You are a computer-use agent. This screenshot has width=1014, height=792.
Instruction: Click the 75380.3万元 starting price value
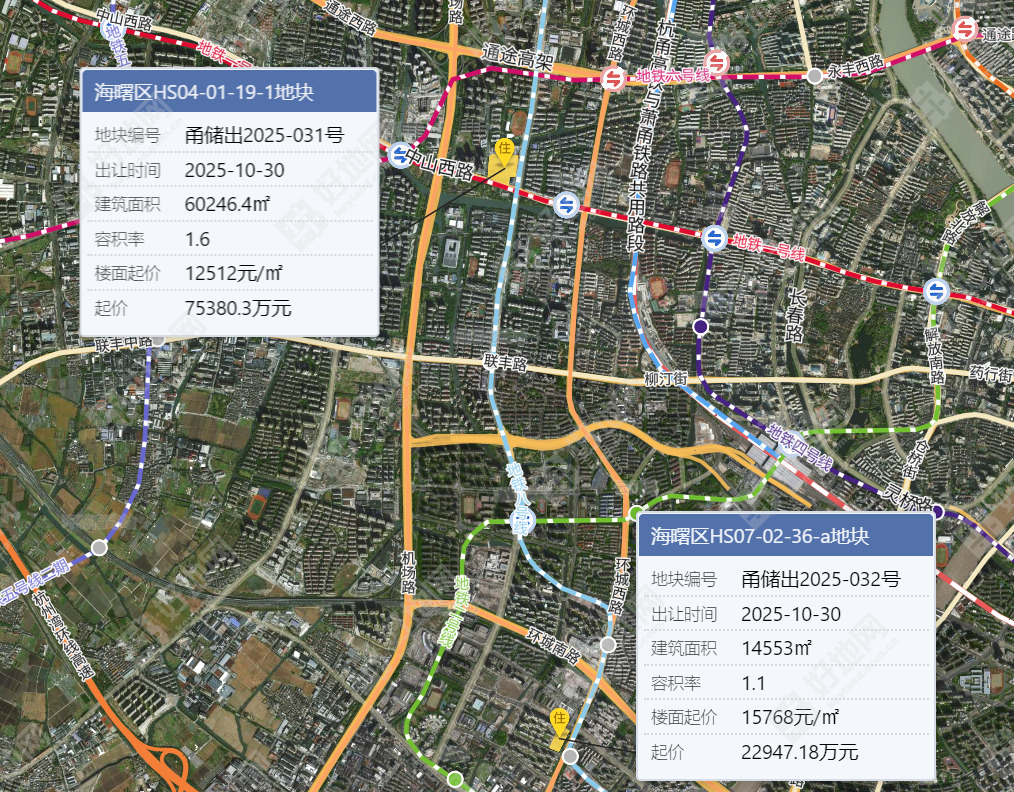[238, 308]
